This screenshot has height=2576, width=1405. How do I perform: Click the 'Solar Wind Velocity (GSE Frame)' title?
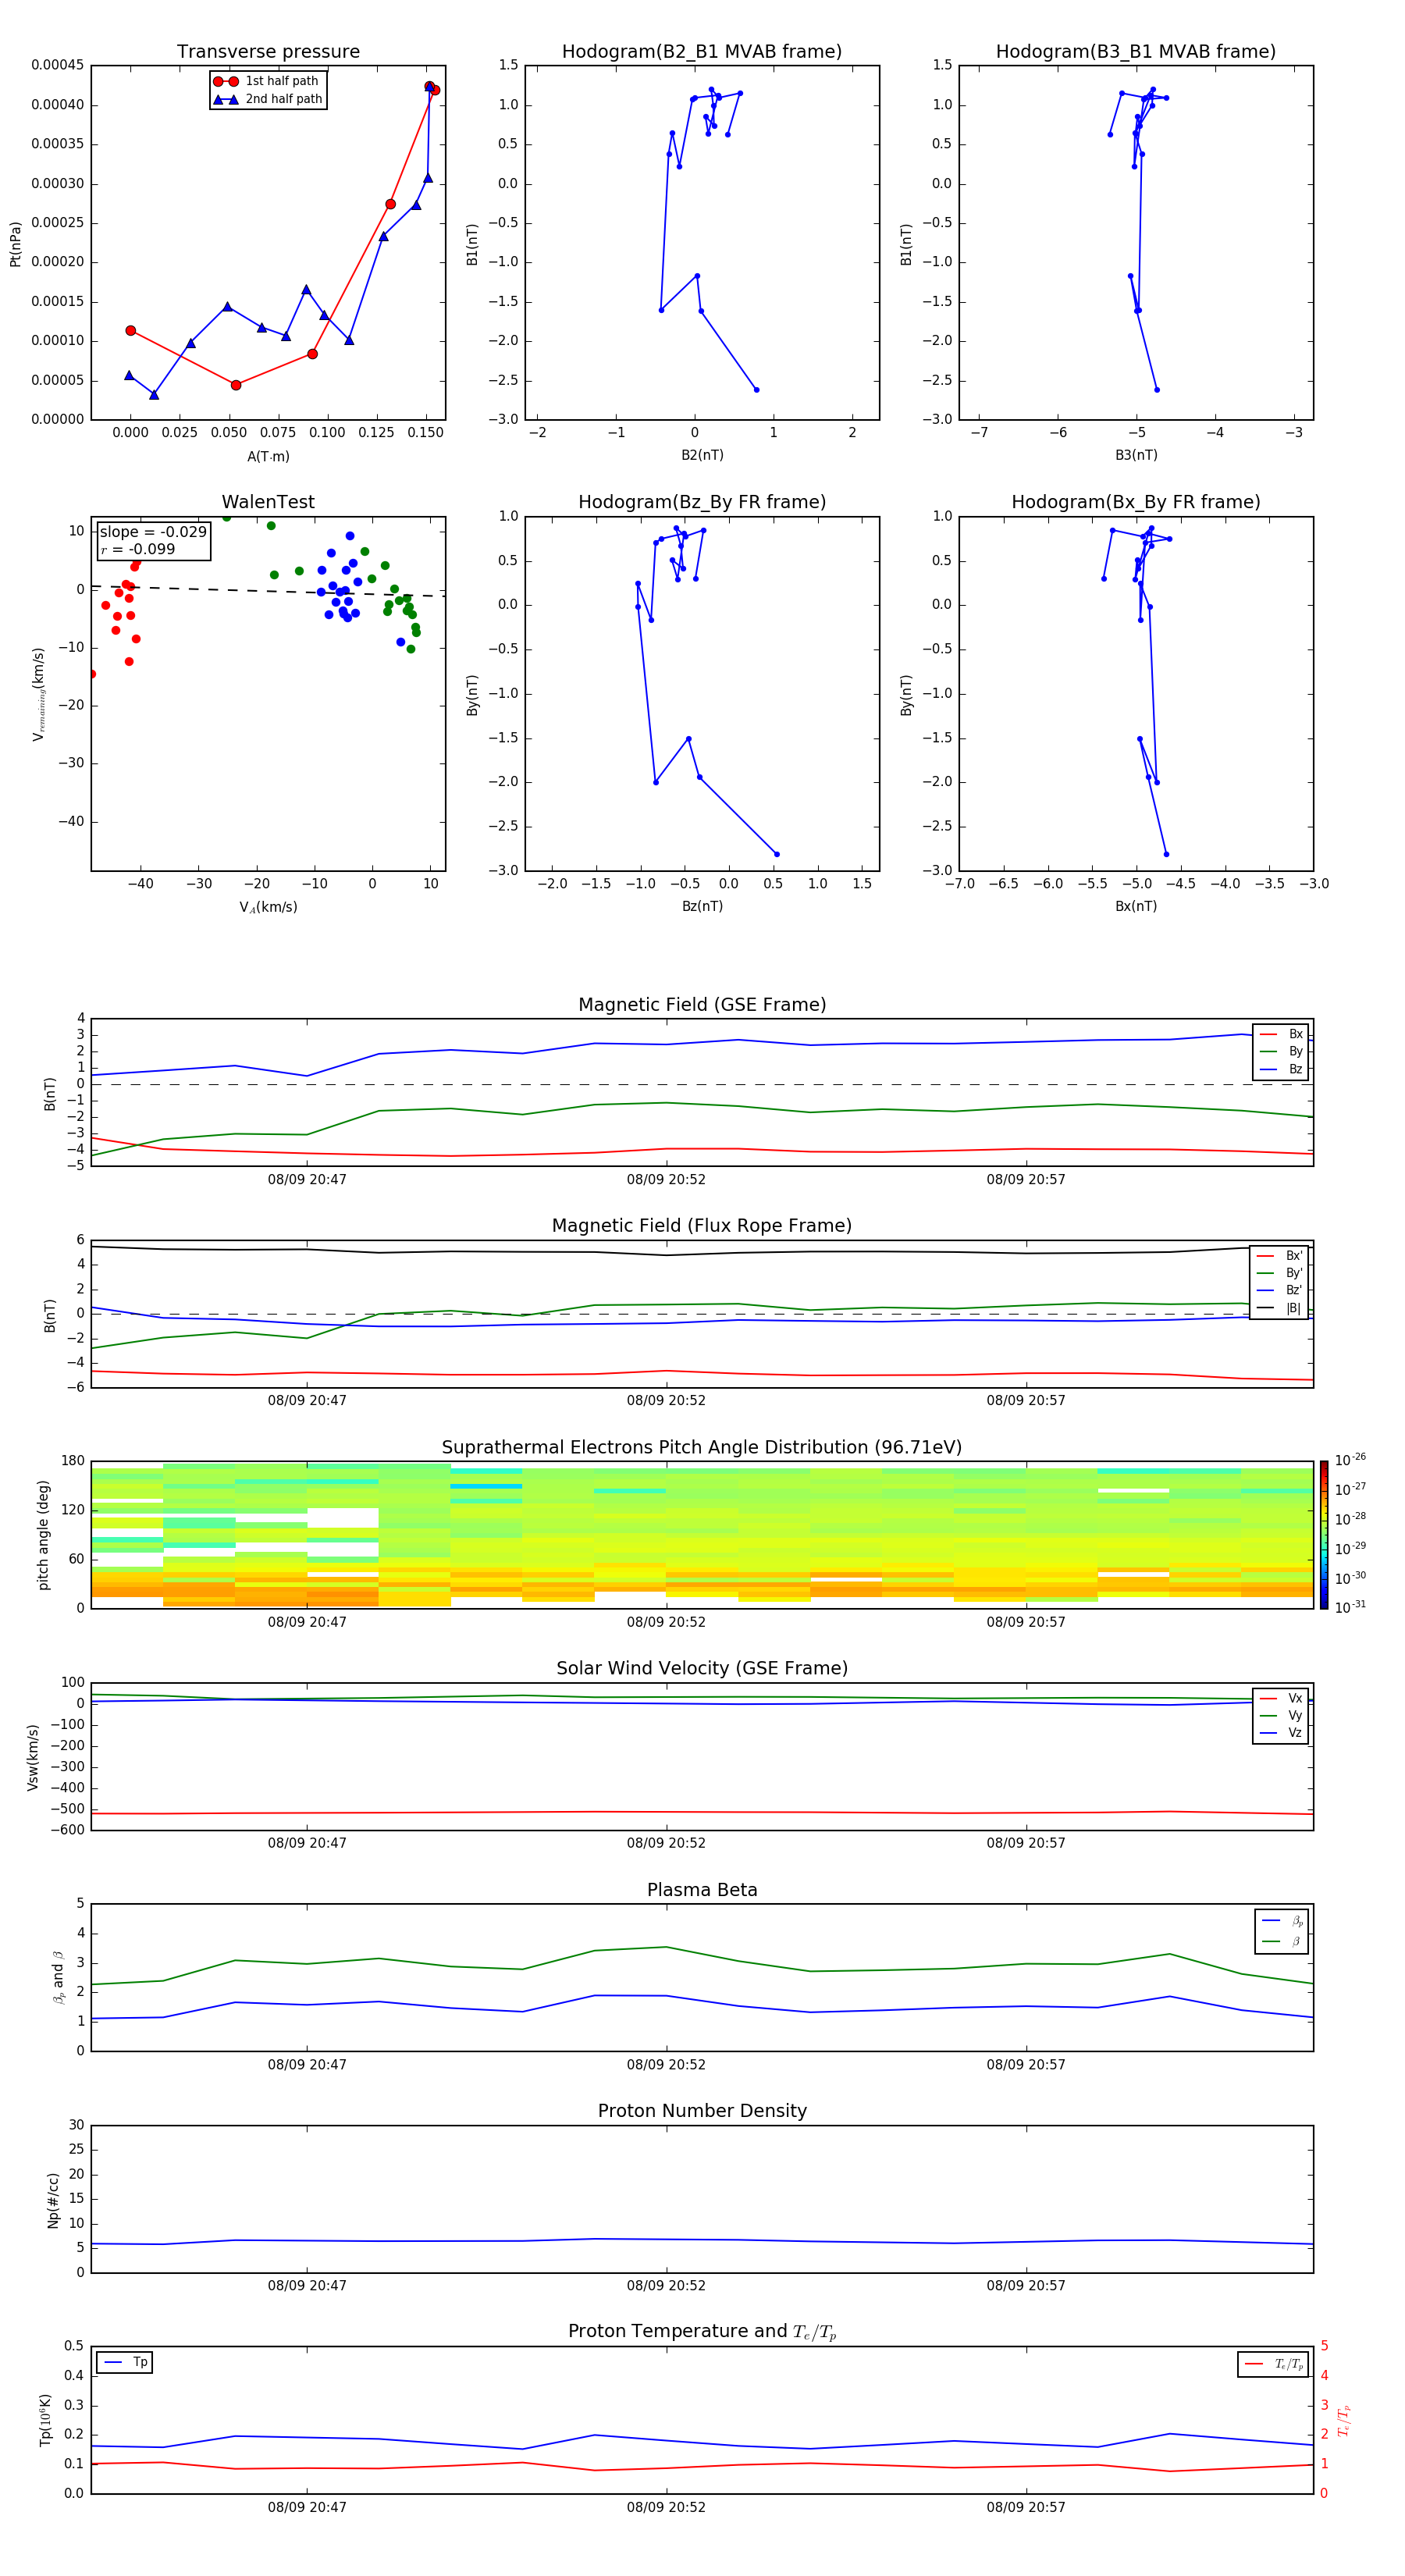tap(702, 1669)
